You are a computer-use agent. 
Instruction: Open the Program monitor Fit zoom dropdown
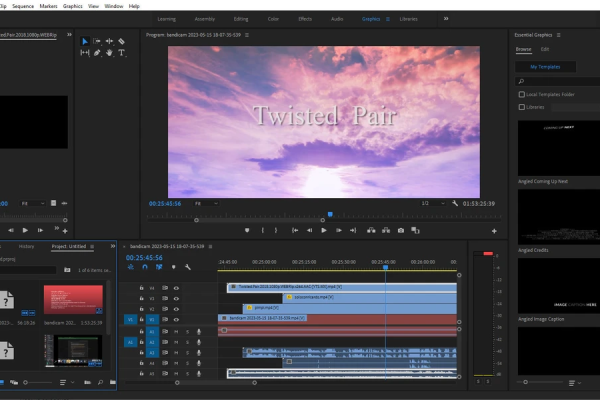point(206,204)
